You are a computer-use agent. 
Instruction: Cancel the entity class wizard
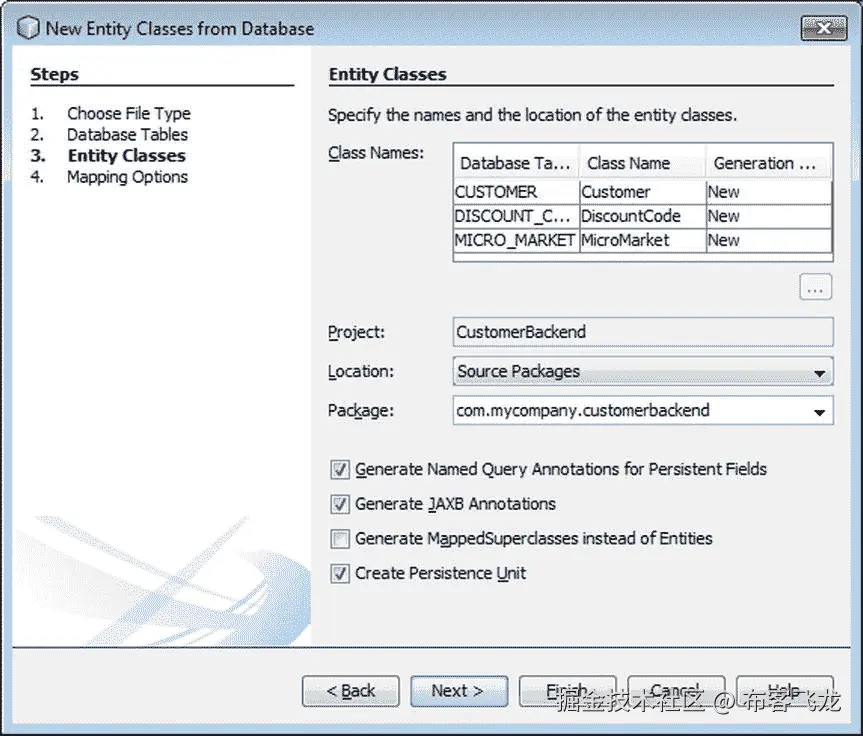676,691
